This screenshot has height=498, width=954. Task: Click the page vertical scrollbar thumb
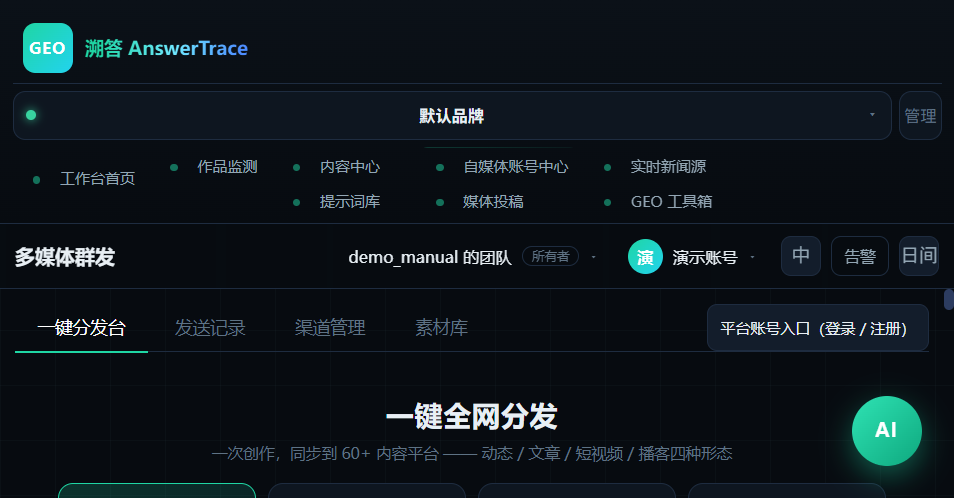[949, 300]
